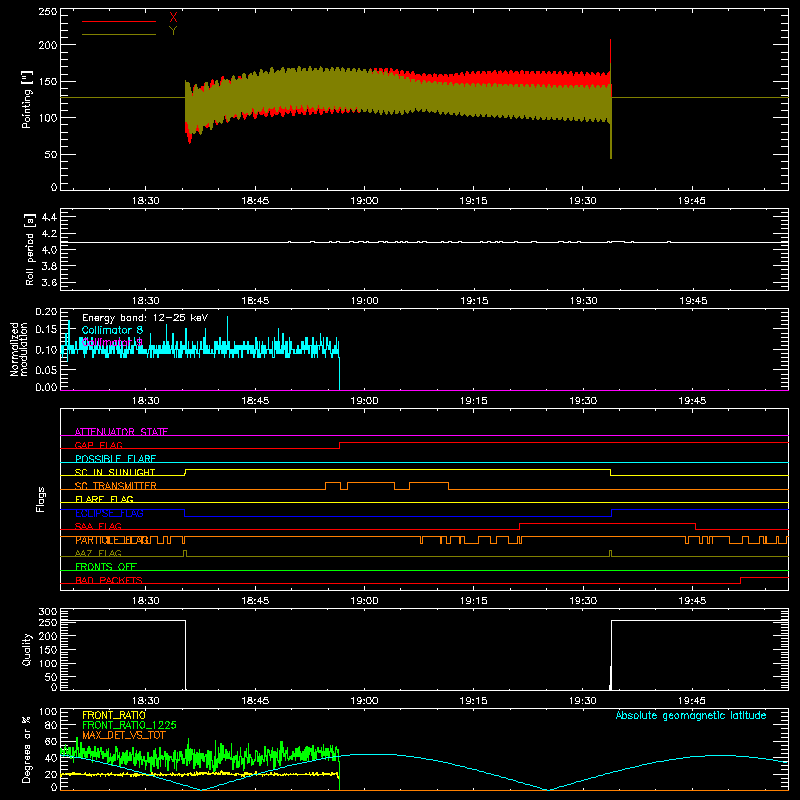Click the 'Absolute geomagnetic latitude' label
This screenshot has width=800, height=800.
coord(691,716)
